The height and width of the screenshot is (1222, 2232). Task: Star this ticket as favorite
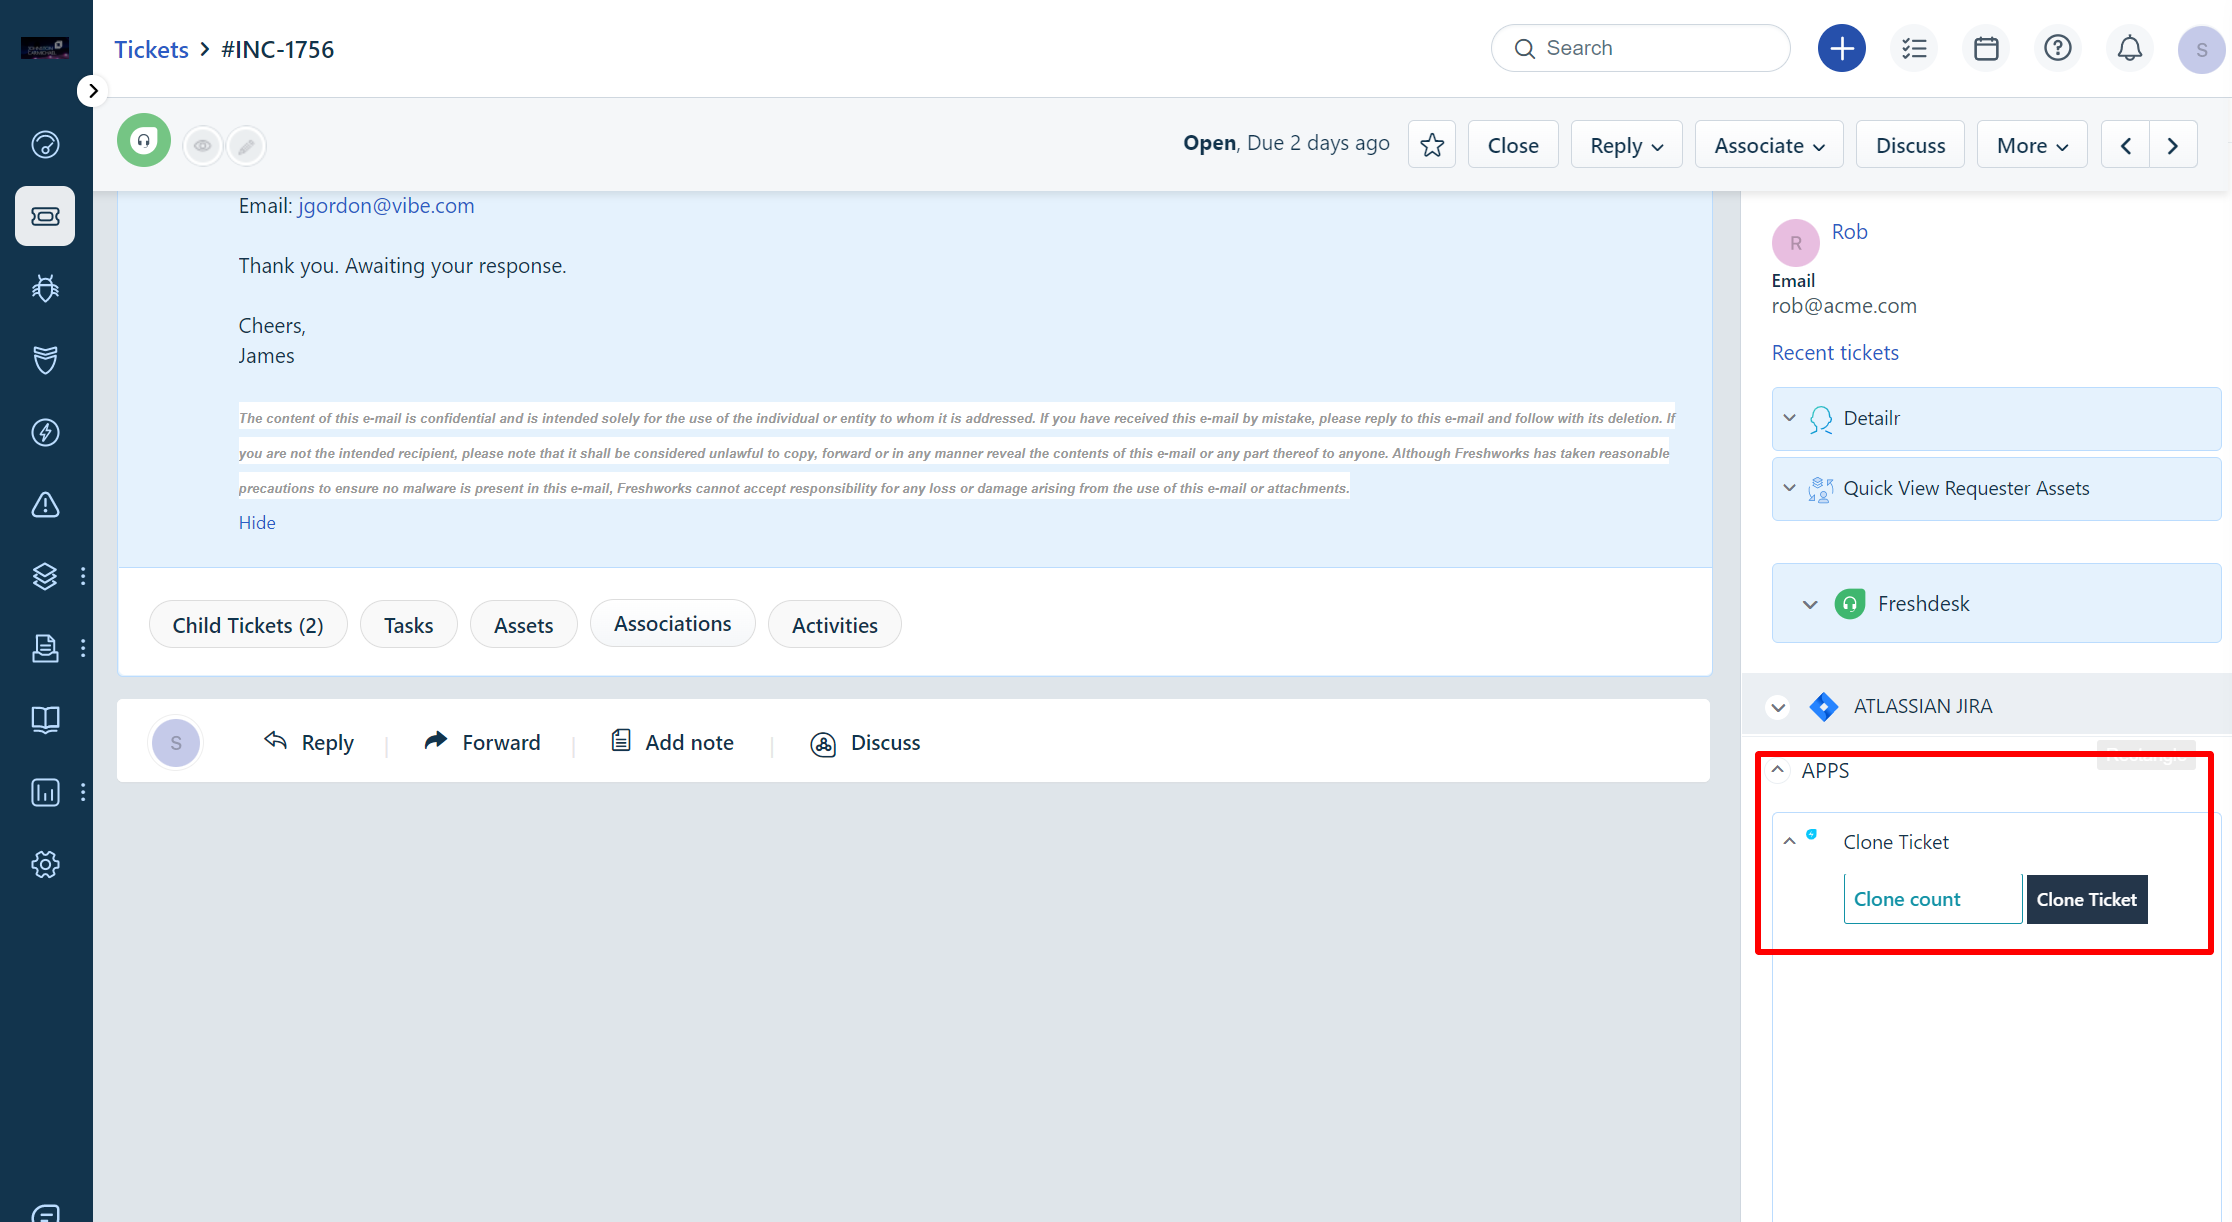(1431, 145)
